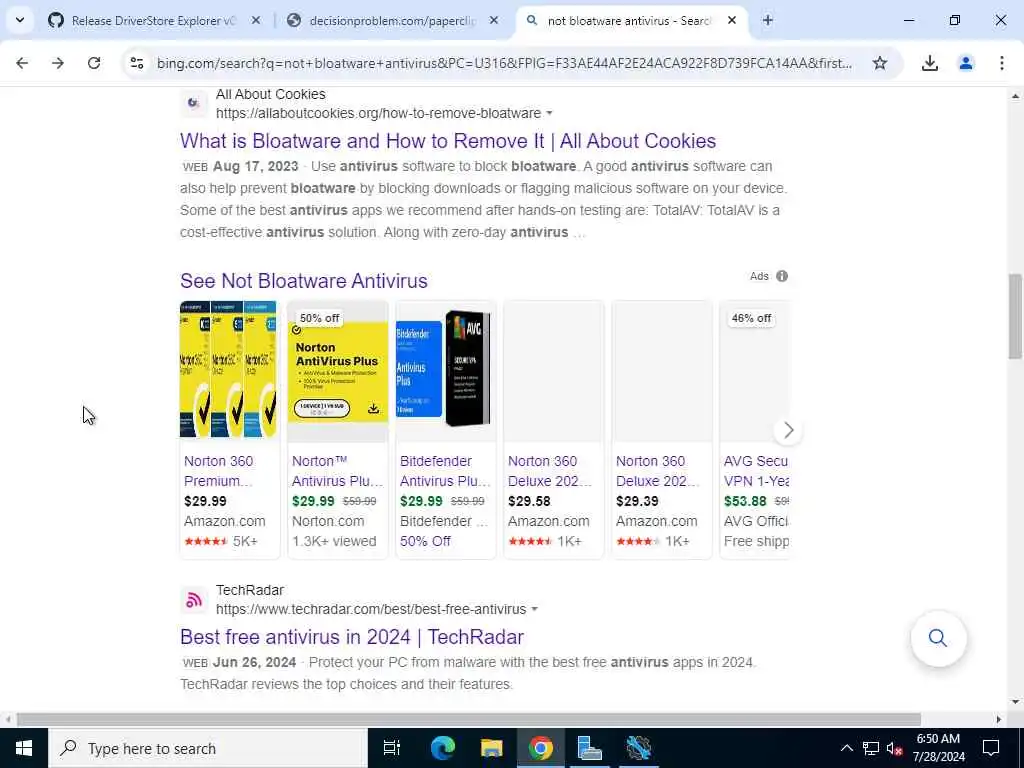Close the DriverStore Explorer tab
The image size is (1024, 768).
point(256,20)
